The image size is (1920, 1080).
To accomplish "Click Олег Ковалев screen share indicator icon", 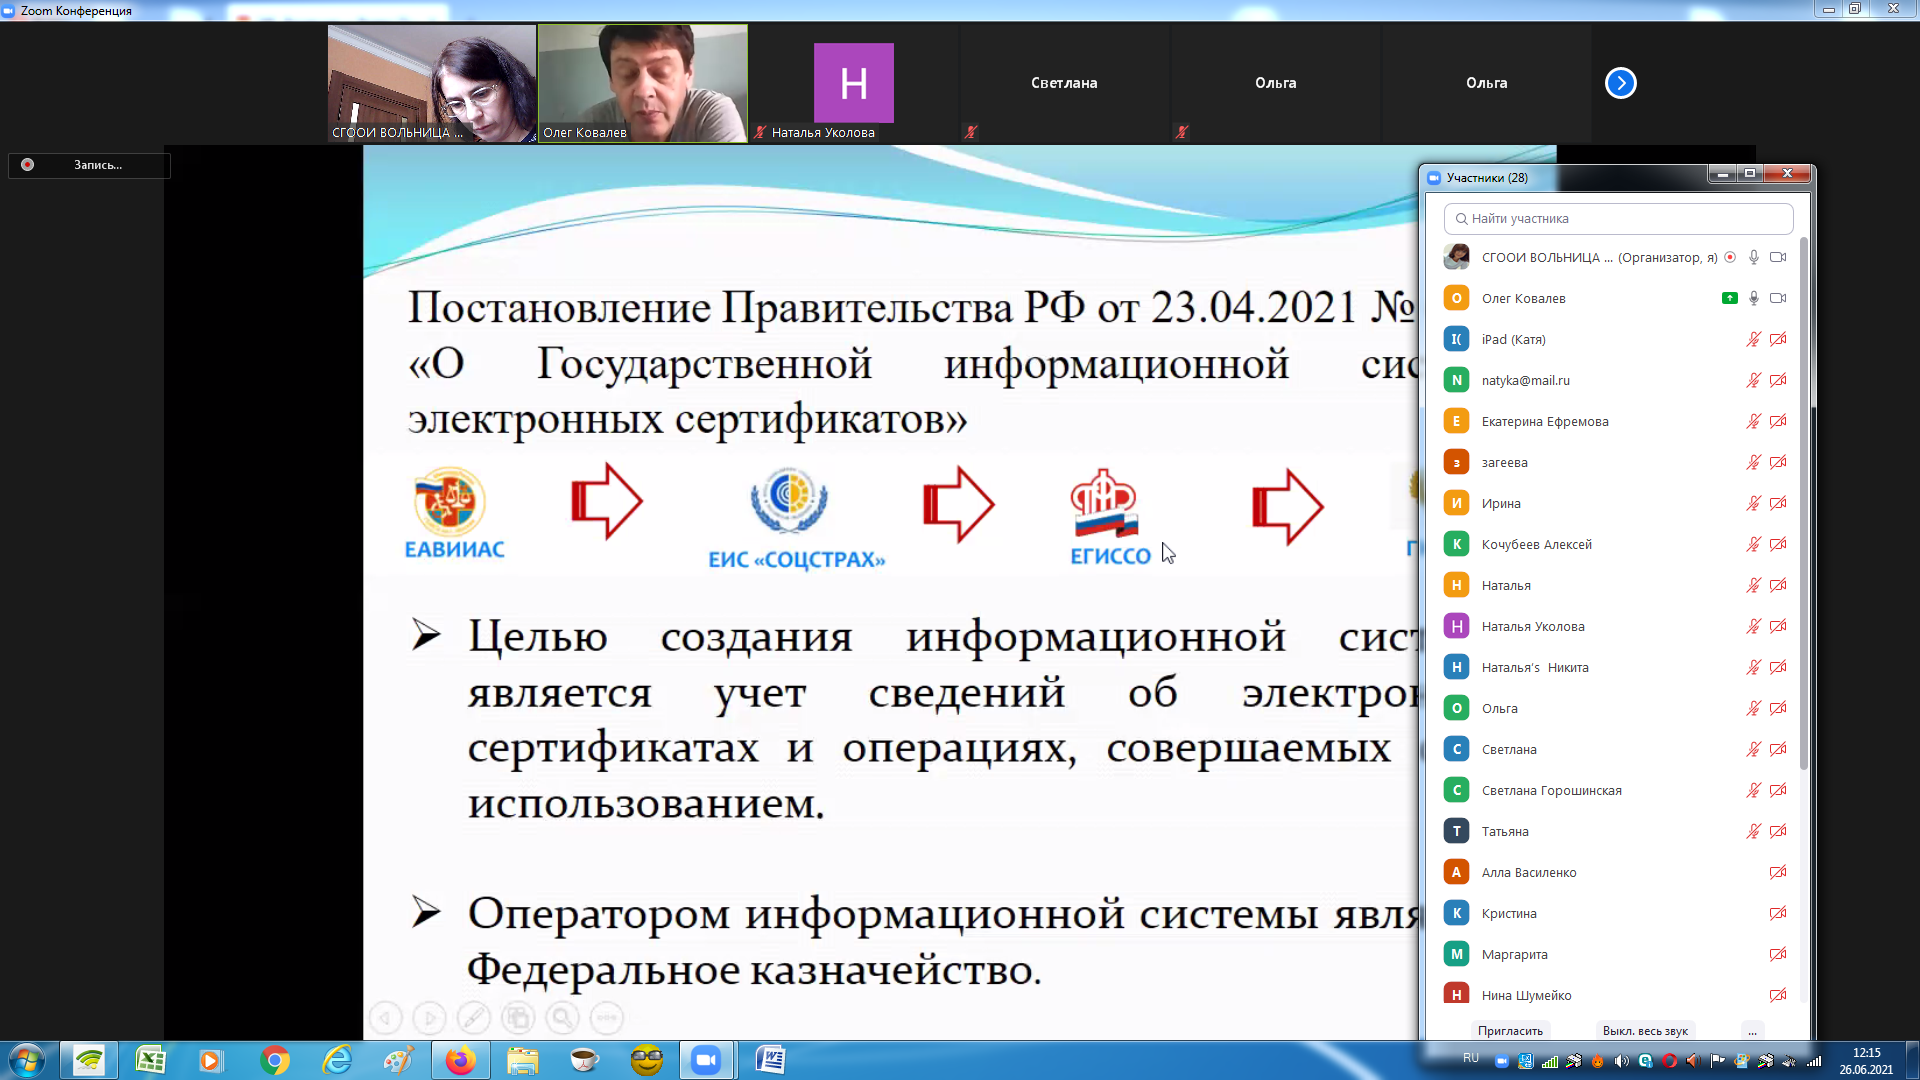I will point(1729,298).
